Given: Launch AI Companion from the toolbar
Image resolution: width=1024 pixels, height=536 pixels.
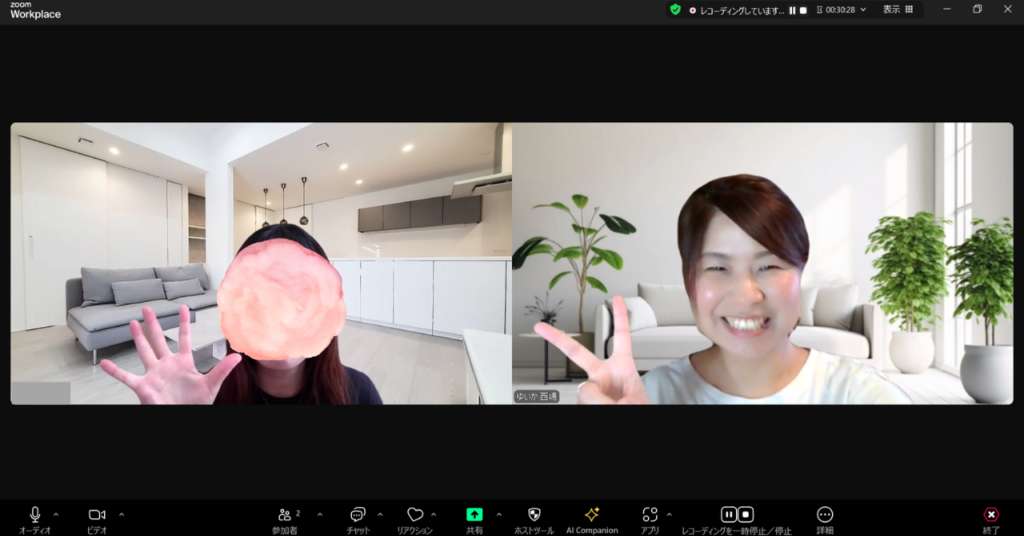Looking at the screenshot, I should pyautogui.click(x=592, y=514).
